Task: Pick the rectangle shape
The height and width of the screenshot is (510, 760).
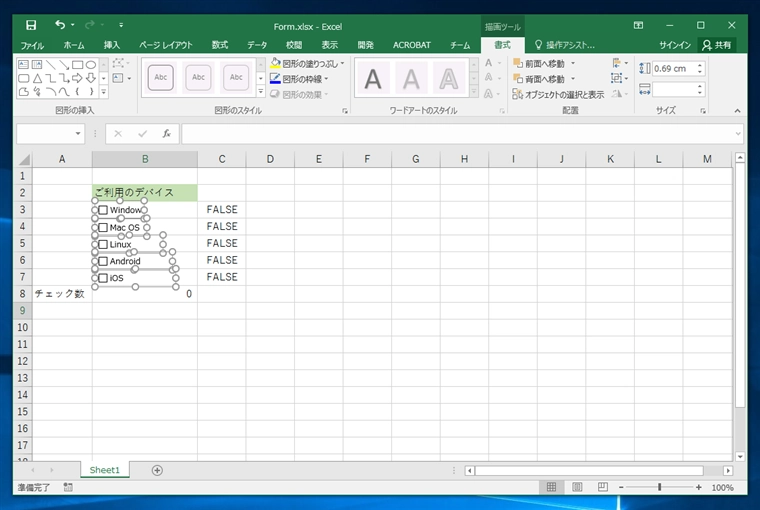Action: (78, 64)
